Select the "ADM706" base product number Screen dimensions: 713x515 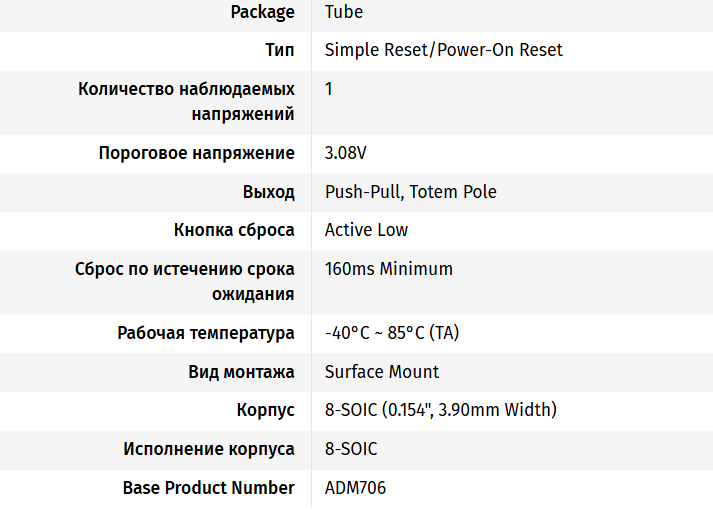click(355, 488)
